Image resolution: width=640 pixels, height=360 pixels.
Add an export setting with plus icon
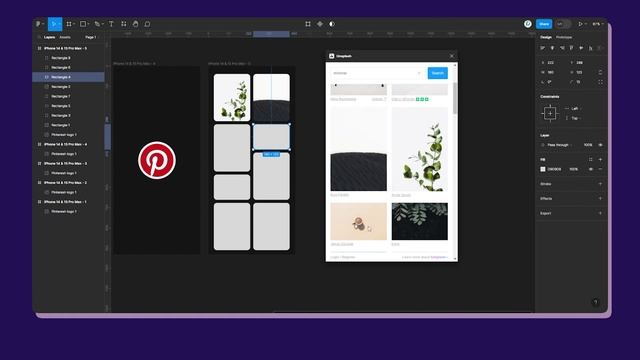tap(600, 213)
